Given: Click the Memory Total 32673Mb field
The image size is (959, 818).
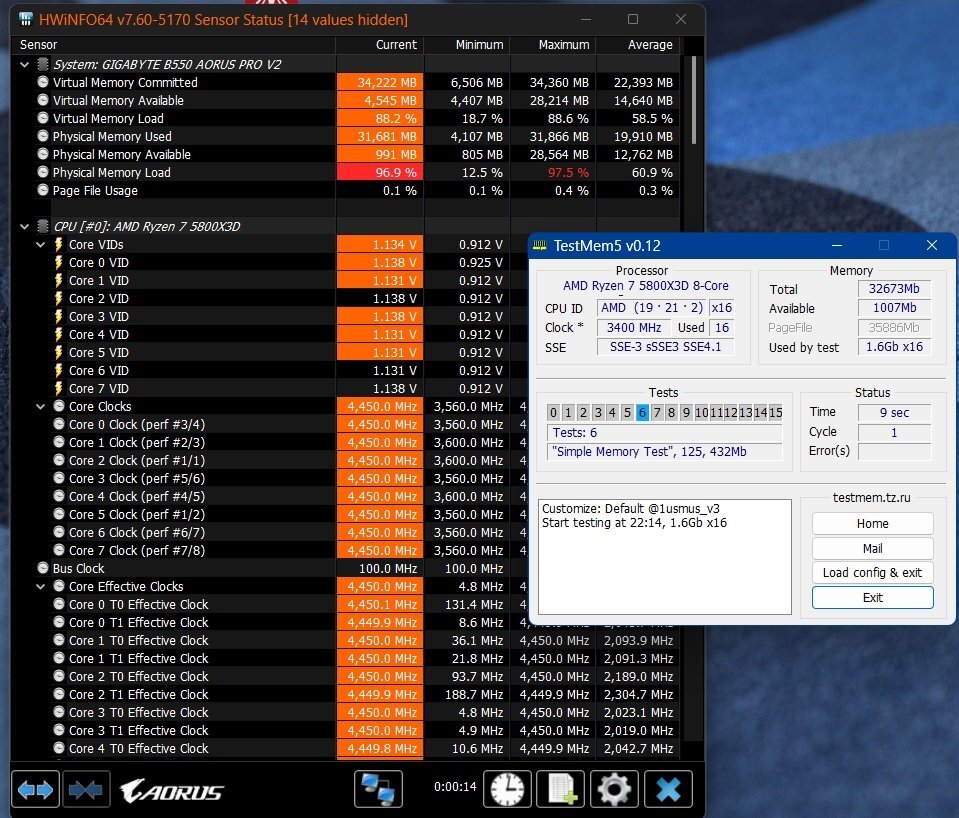Looking at the screenshot, I should pyautogui.click(x=894, y=289).
